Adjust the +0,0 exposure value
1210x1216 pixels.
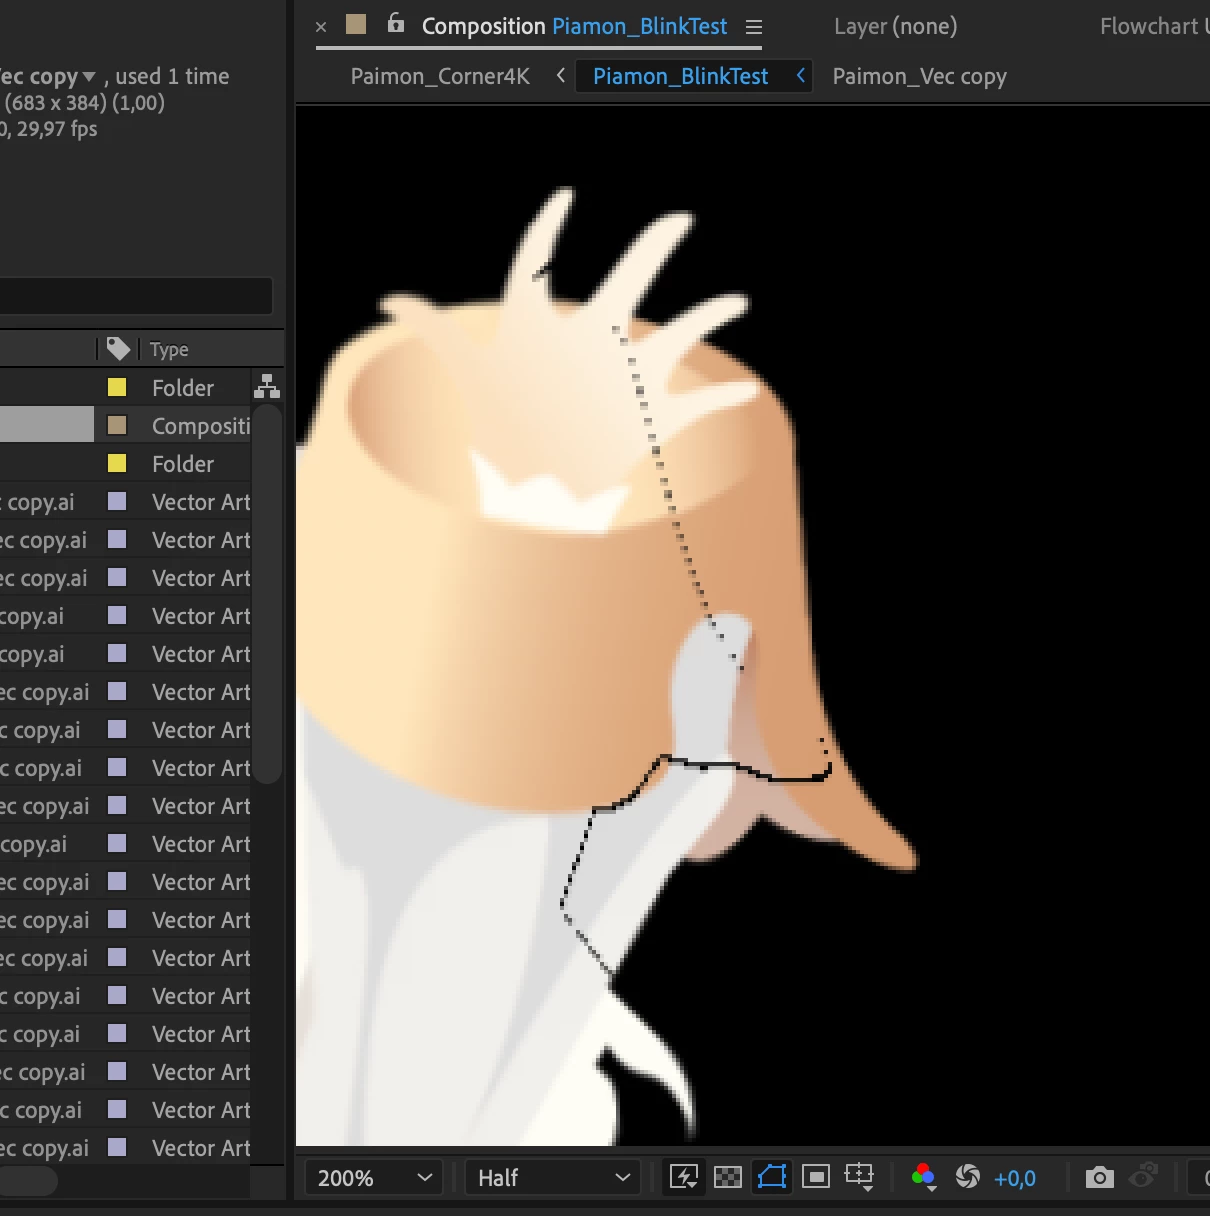1015,1179
